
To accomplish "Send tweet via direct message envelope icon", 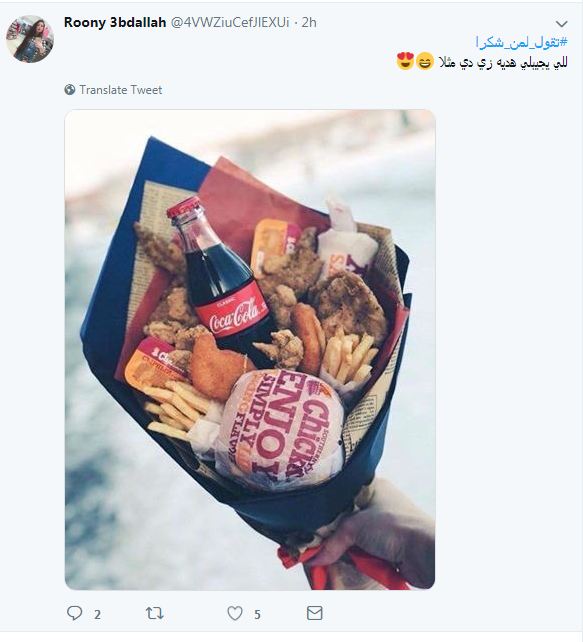I will [315, 613].
